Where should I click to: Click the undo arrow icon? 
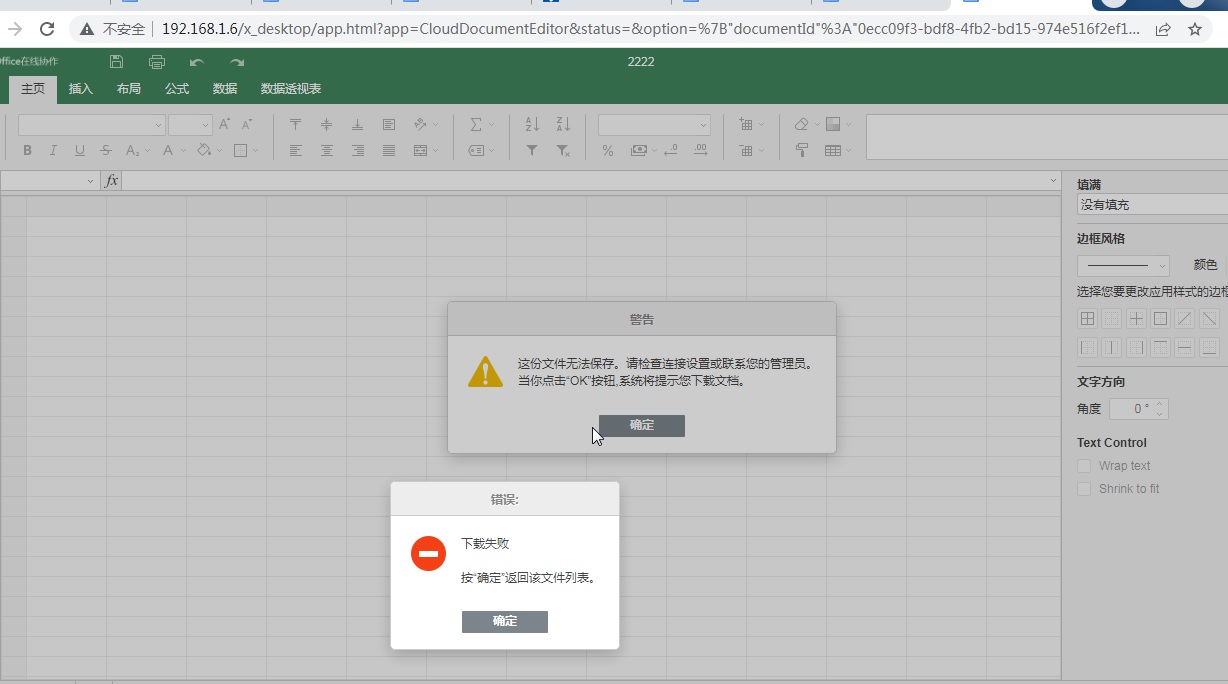tap(197, 62)
